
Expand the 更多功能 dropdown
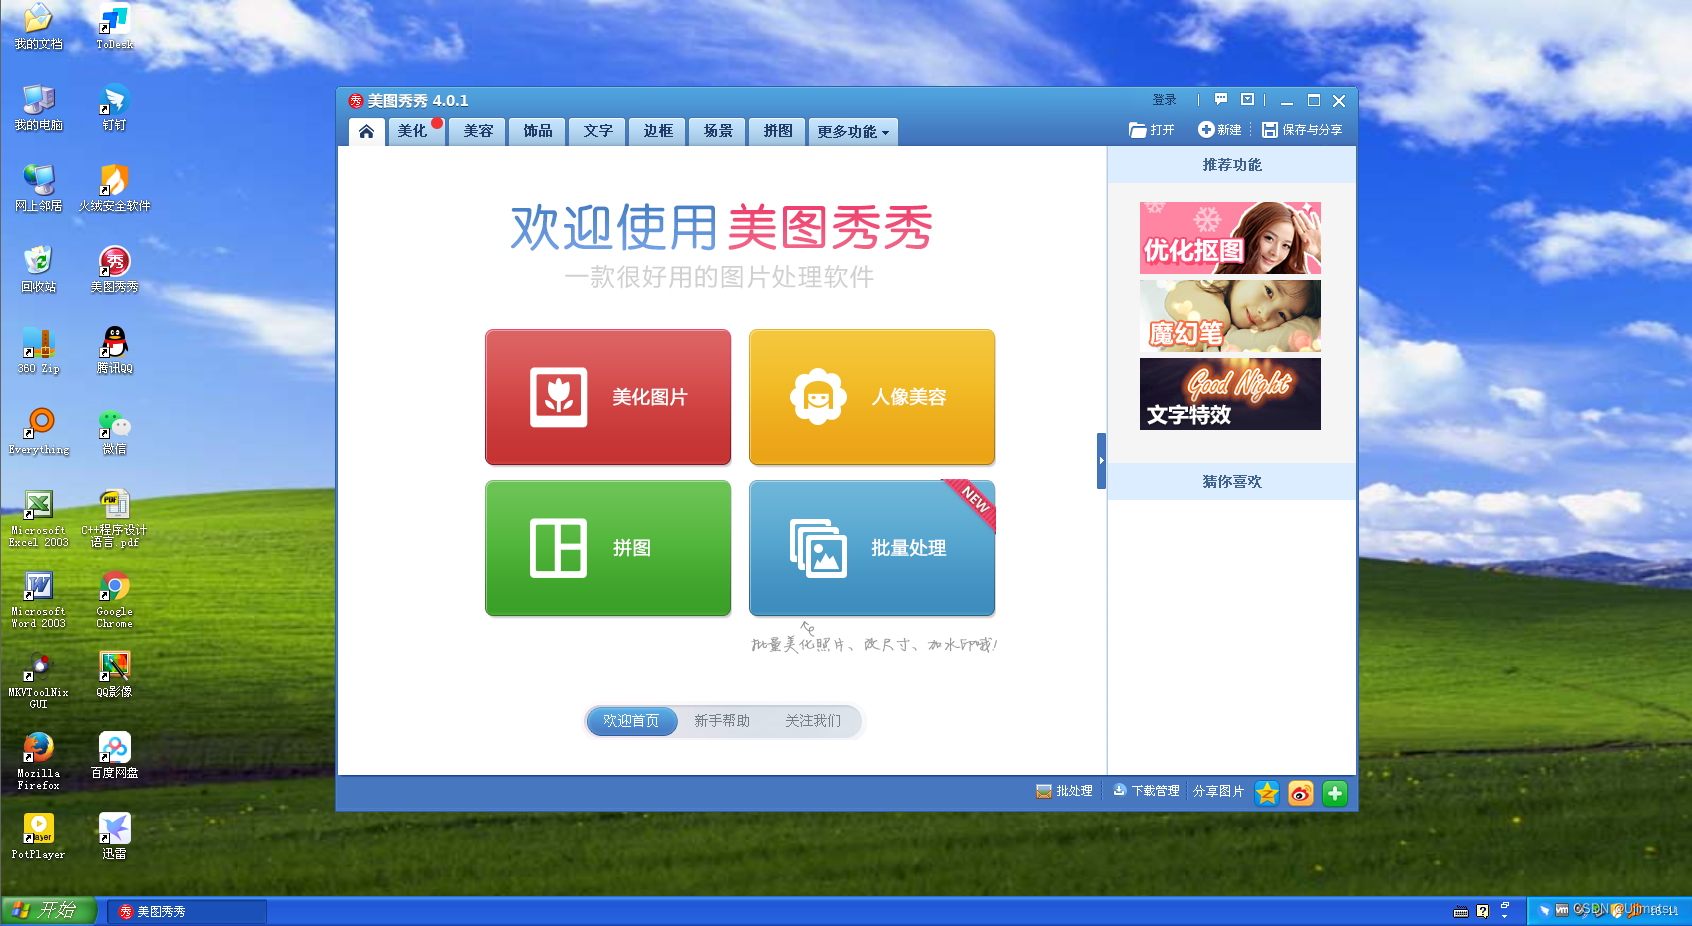[853, 131]
